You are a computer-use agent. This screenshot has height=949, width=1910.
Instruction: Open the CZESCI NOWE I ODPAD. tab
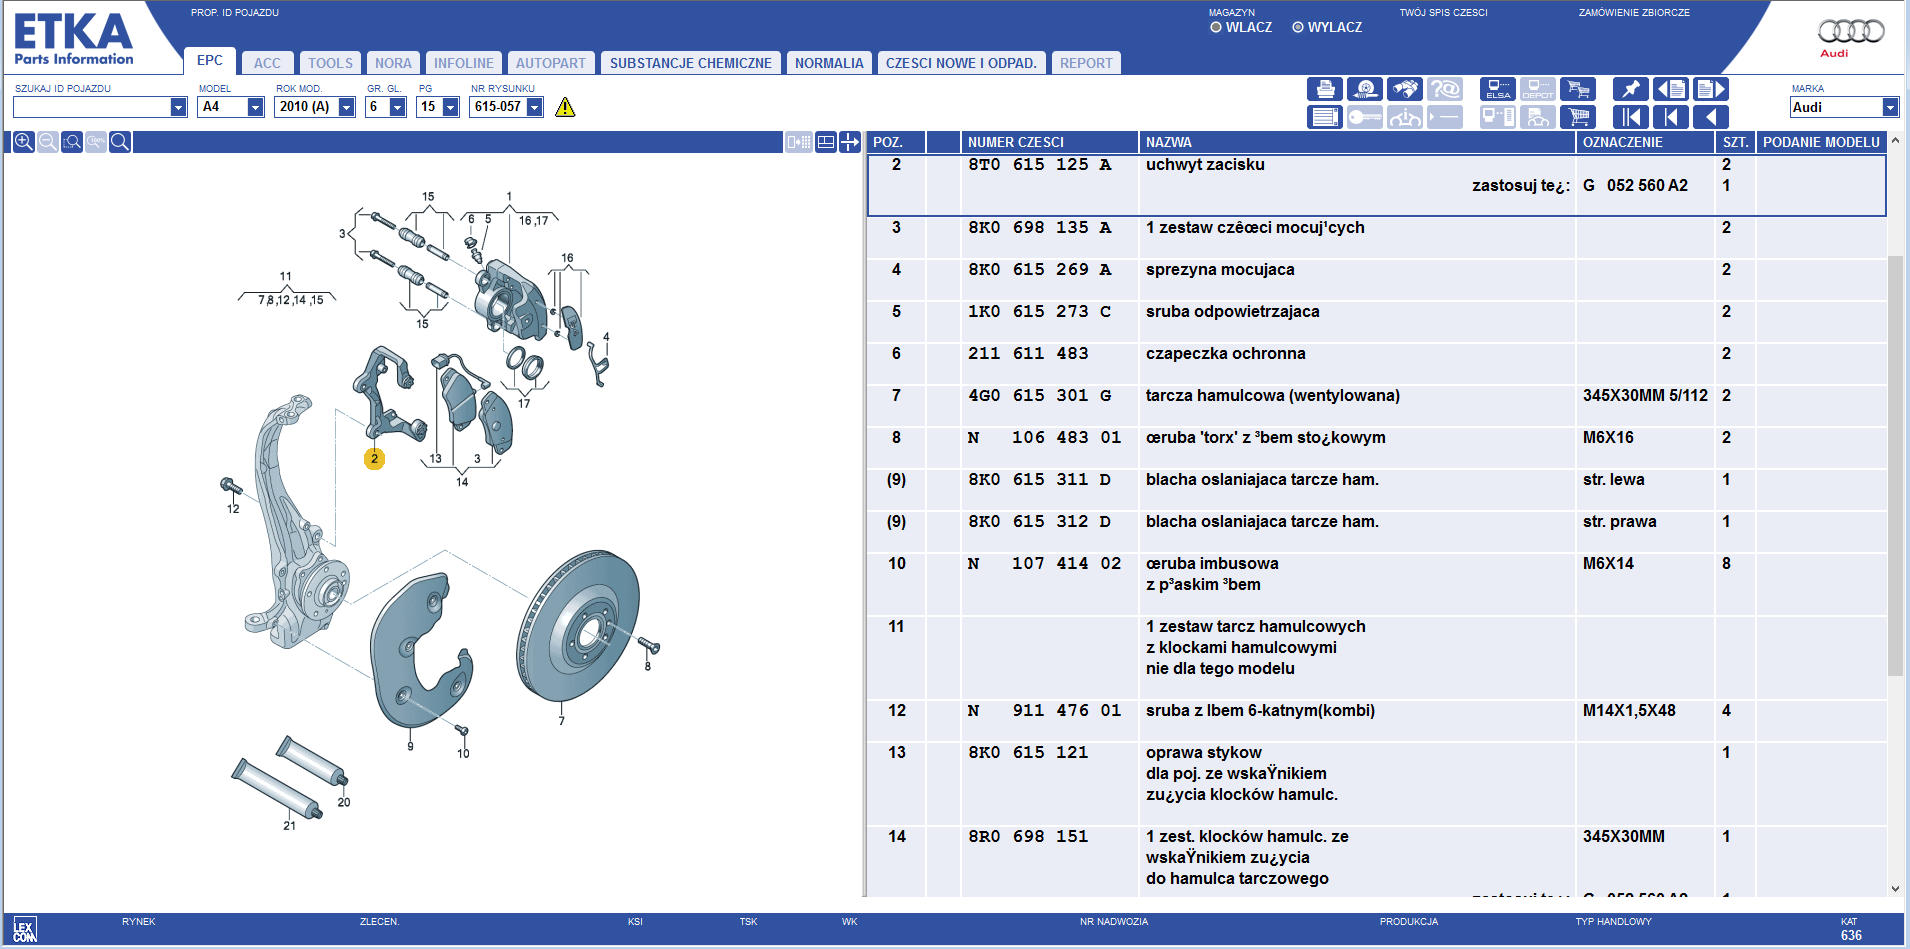[x=961, y=63]
